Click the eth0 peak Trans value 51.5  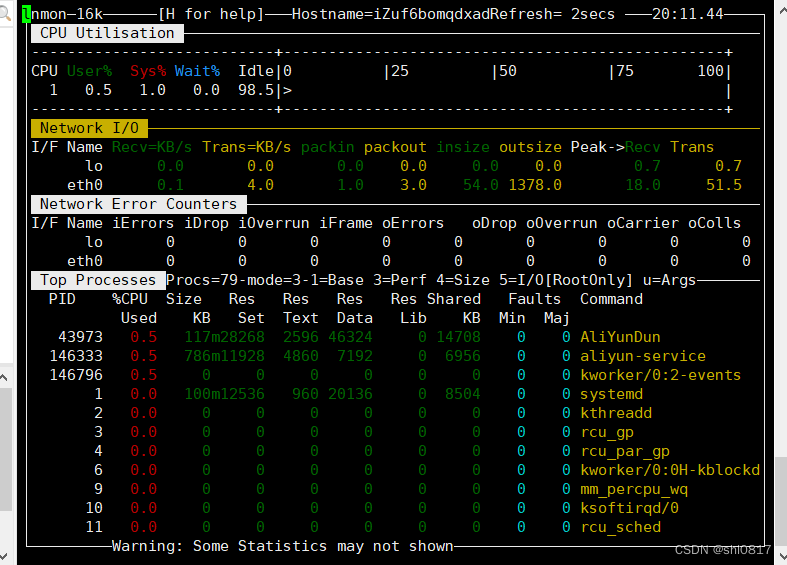pyautogui.click(x=724, y=185)
